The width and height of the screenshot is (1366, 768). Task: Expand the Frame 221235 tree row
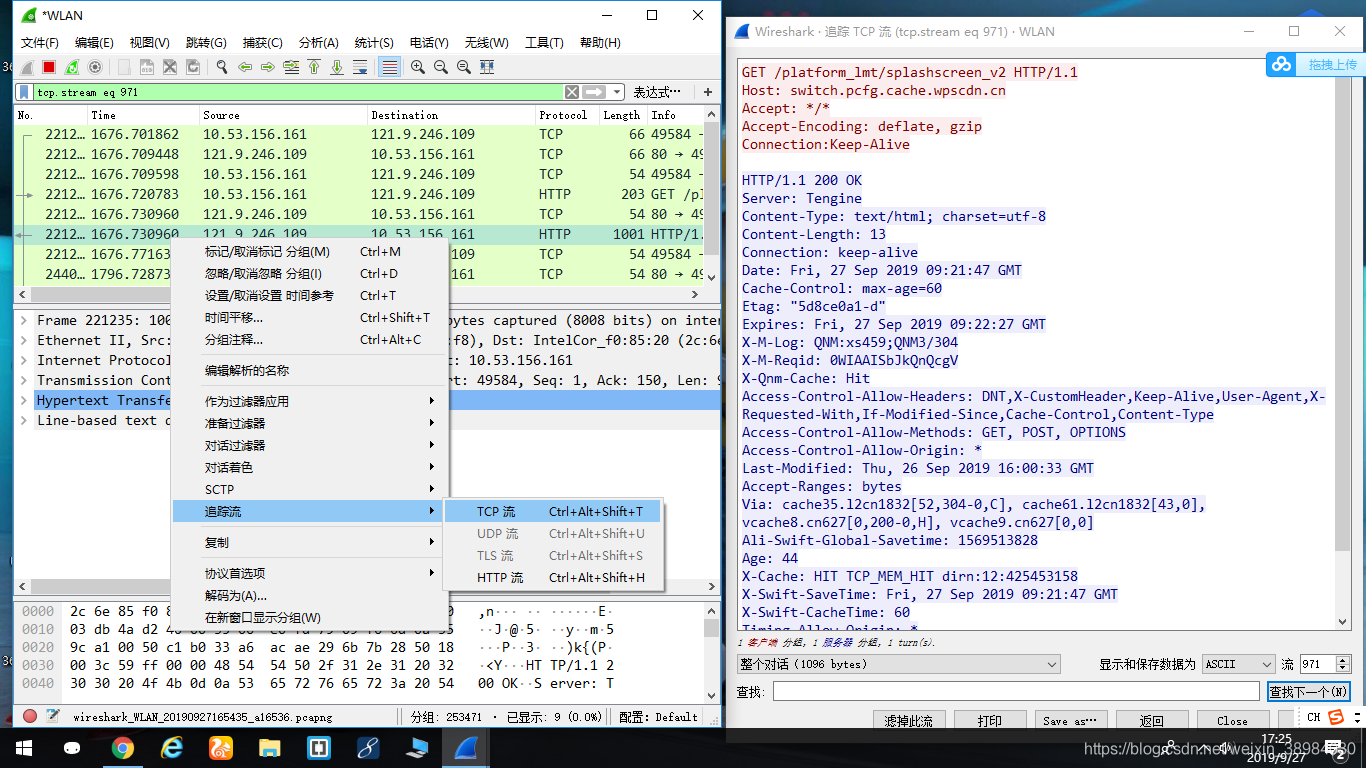pyautogui.click(x=26, y=320)
